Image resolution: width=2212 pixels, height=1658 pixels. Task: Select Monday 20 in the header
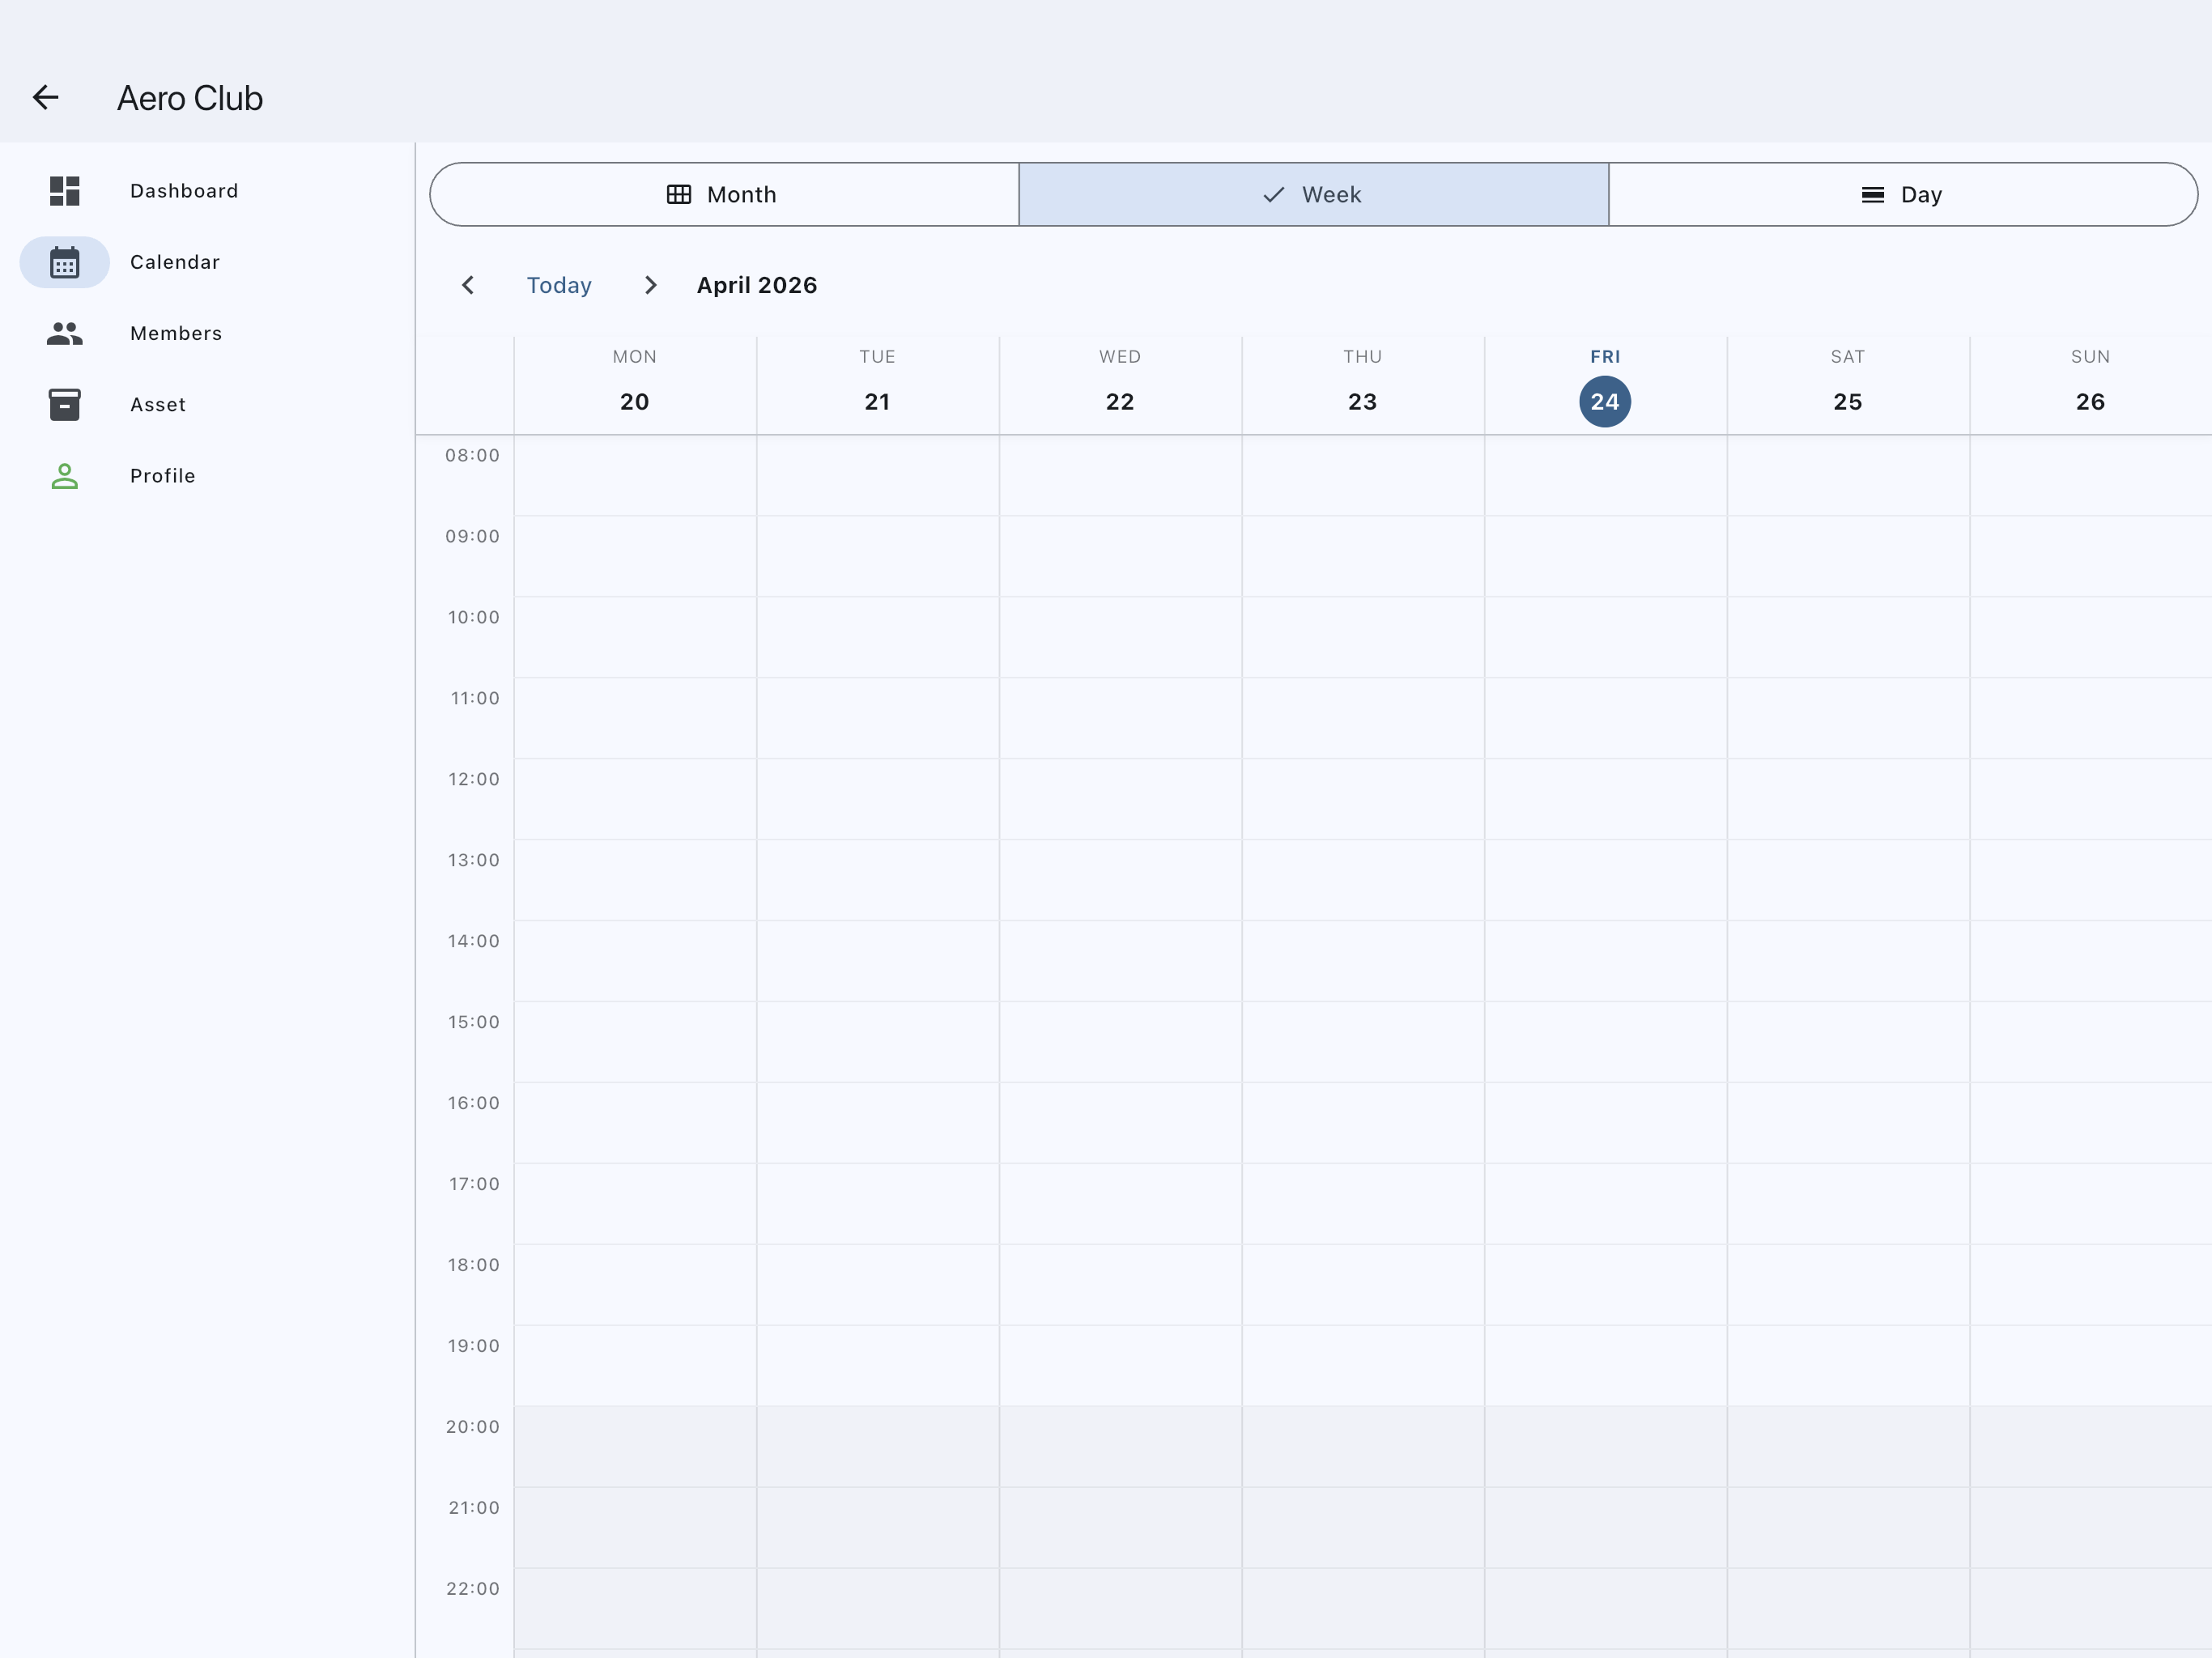point(635,385)
